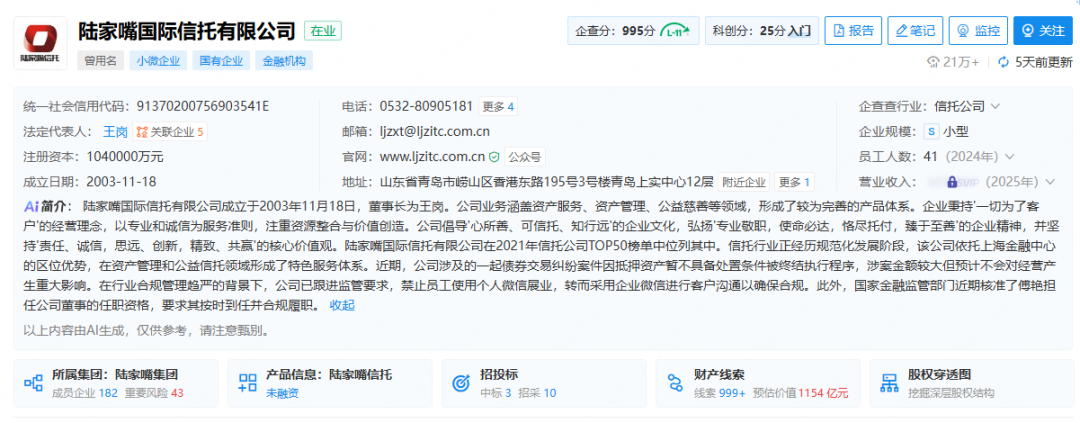Image resolution: width=1080 pixels, height=423 pixels.
Task: Click the 科创分 25分 入门 badge
Action: point(761,31)
